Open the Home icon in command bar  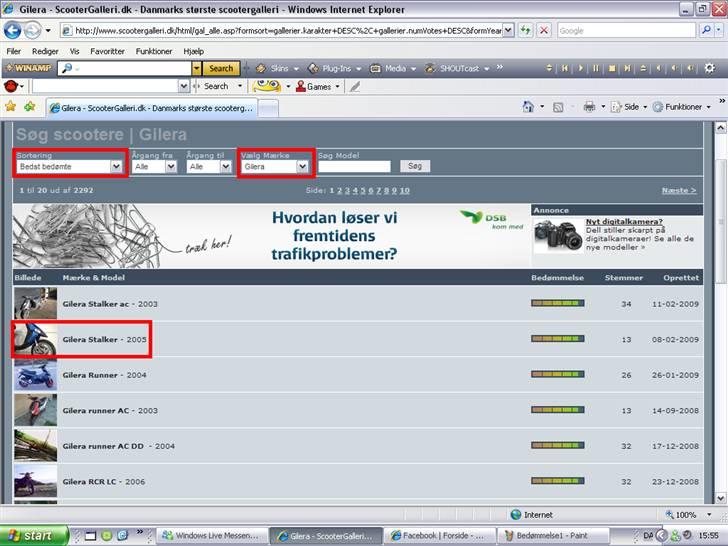coord(528,106)
